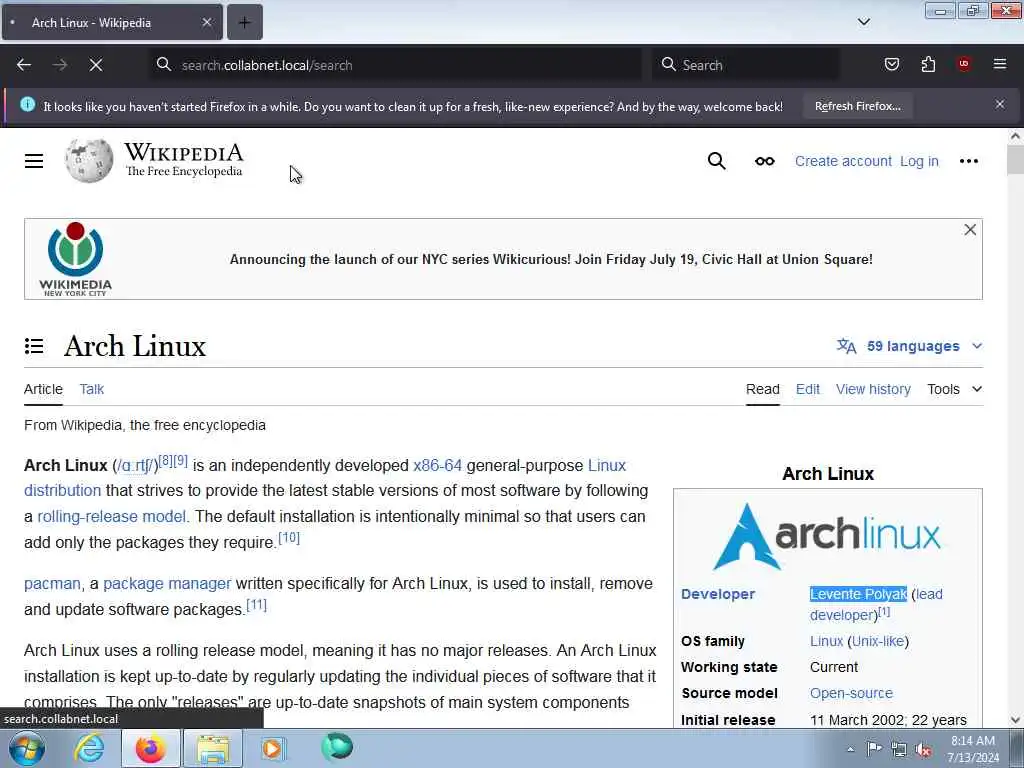Switch to the Article tab
The height and width of the screenshot is (768, 1024).
point(43,389)
